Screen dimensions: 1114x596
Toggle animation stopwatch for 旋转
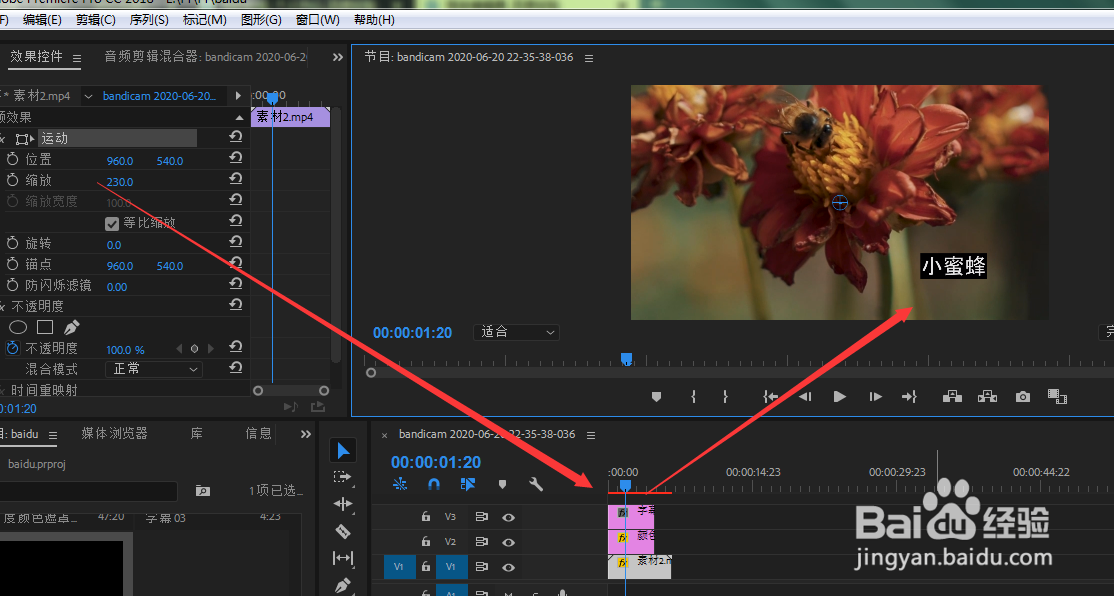pos(12,244)
